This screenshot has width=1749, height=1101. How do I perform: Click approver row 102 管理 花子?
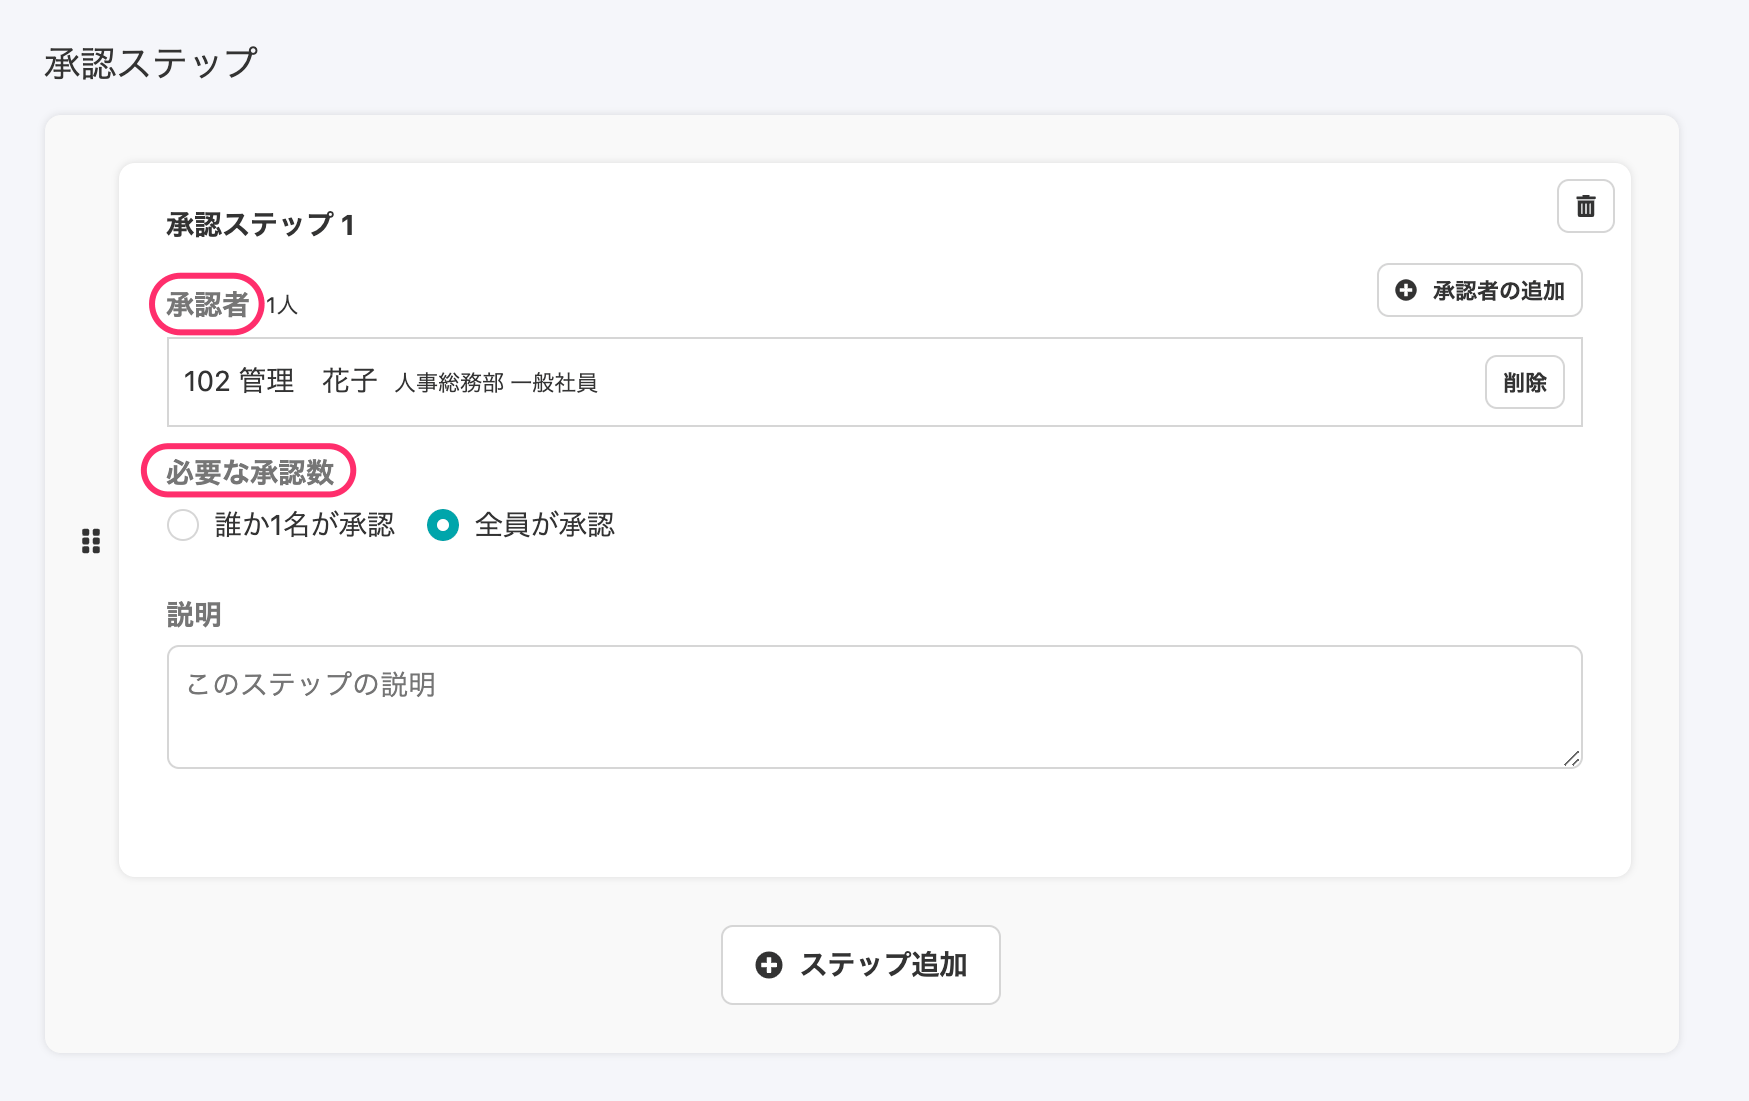coord(874,382)
